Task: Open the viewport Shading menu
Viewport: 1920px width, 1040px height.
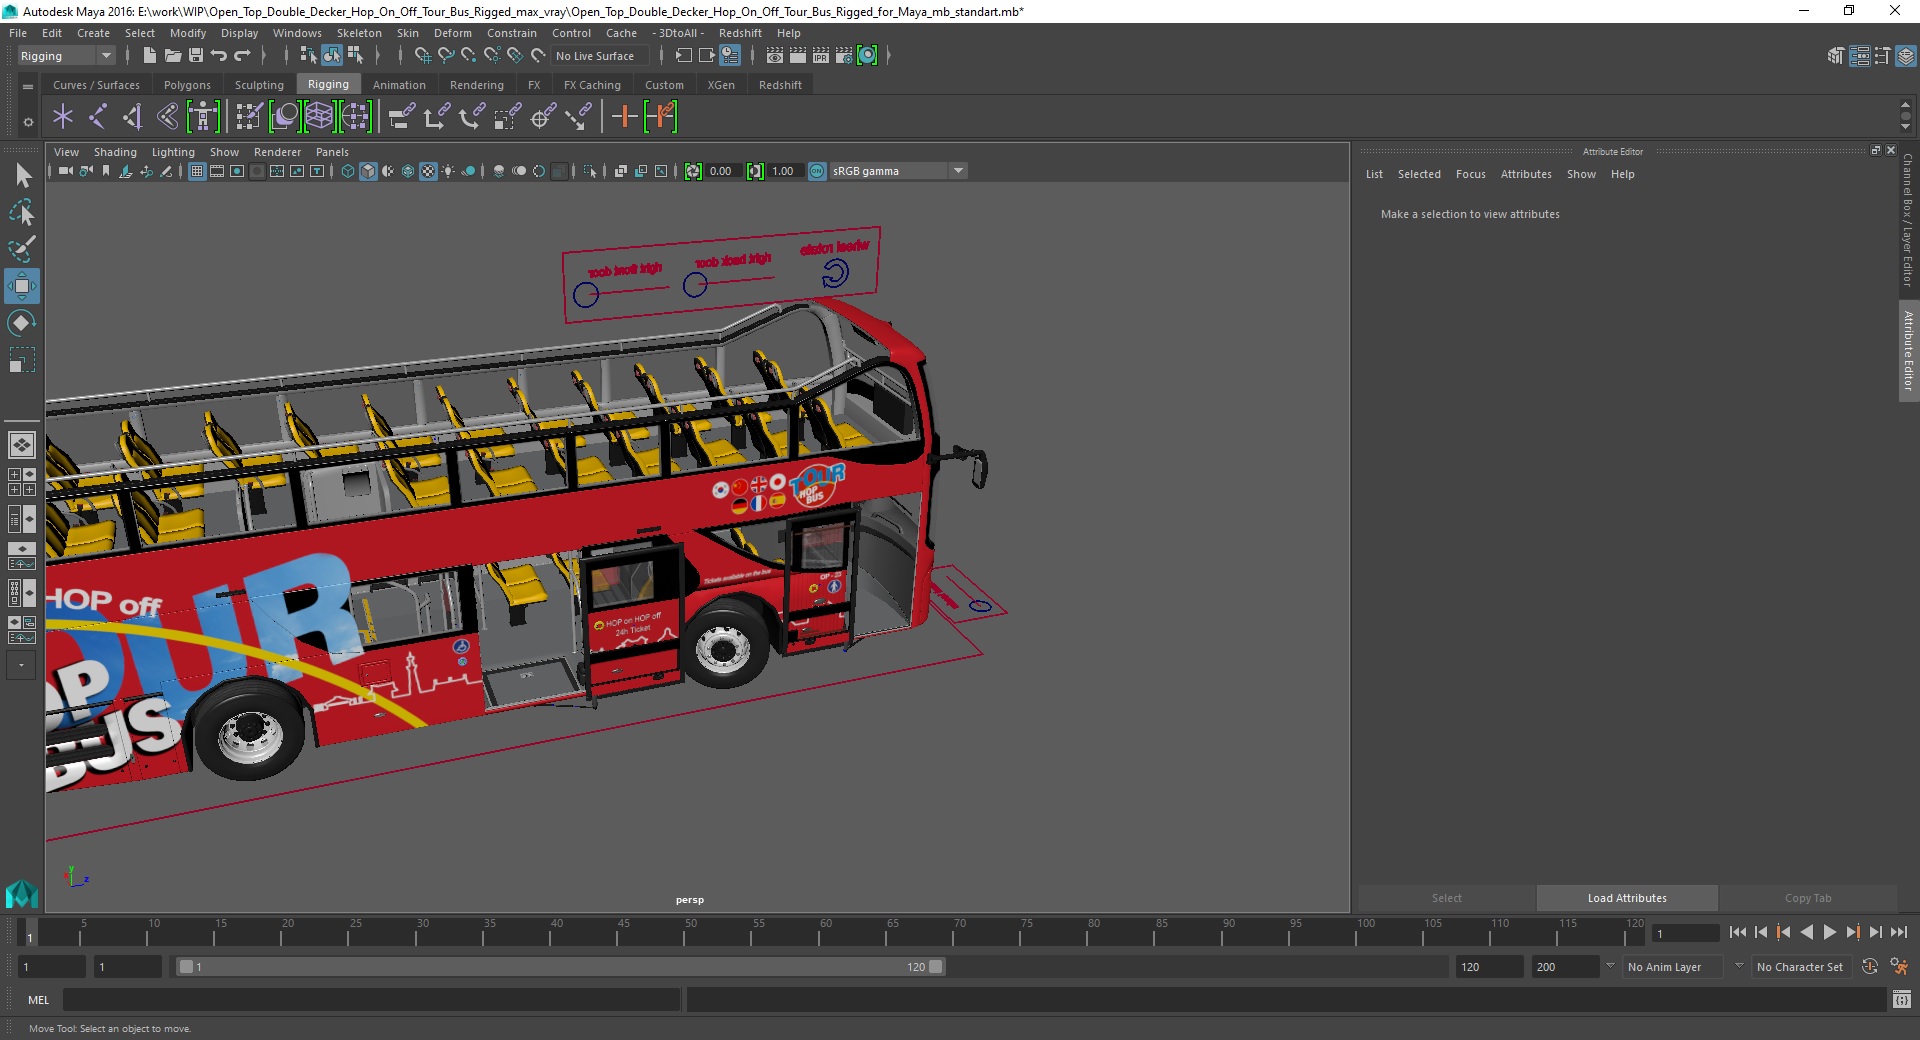Action: 115,152
